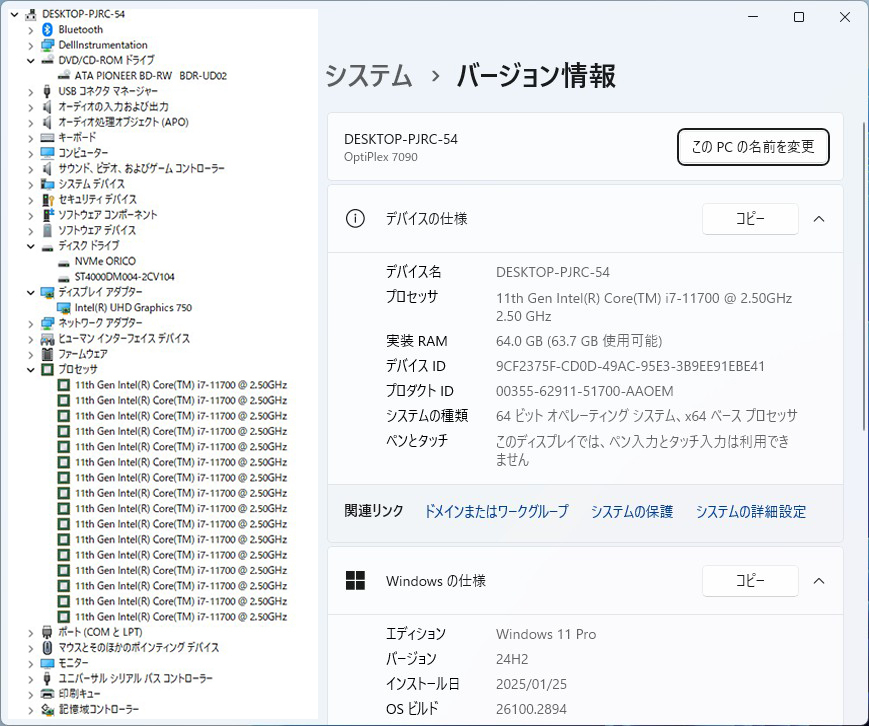The width and height of the screenshot is (869, 726).
Task: Click the 記憶域コントローラー icon
Action: 48,709
